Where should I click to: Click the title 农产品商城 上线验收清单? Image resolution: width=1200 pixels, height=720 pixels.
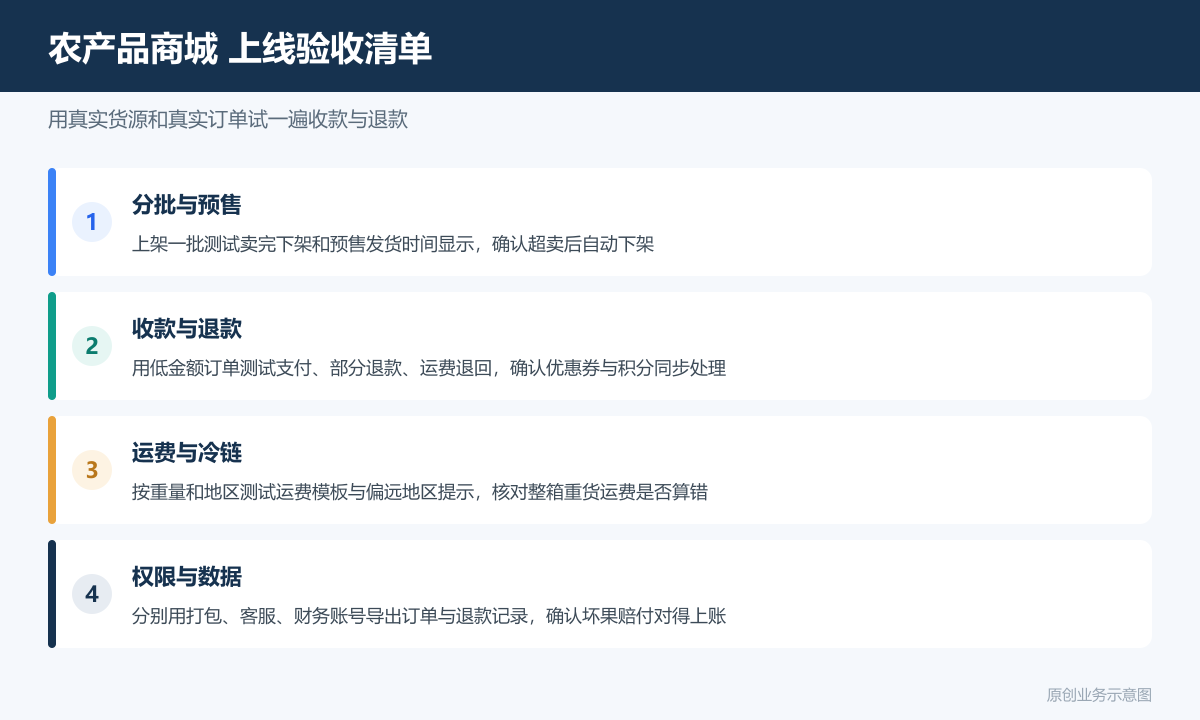click(x=240, y=47)
